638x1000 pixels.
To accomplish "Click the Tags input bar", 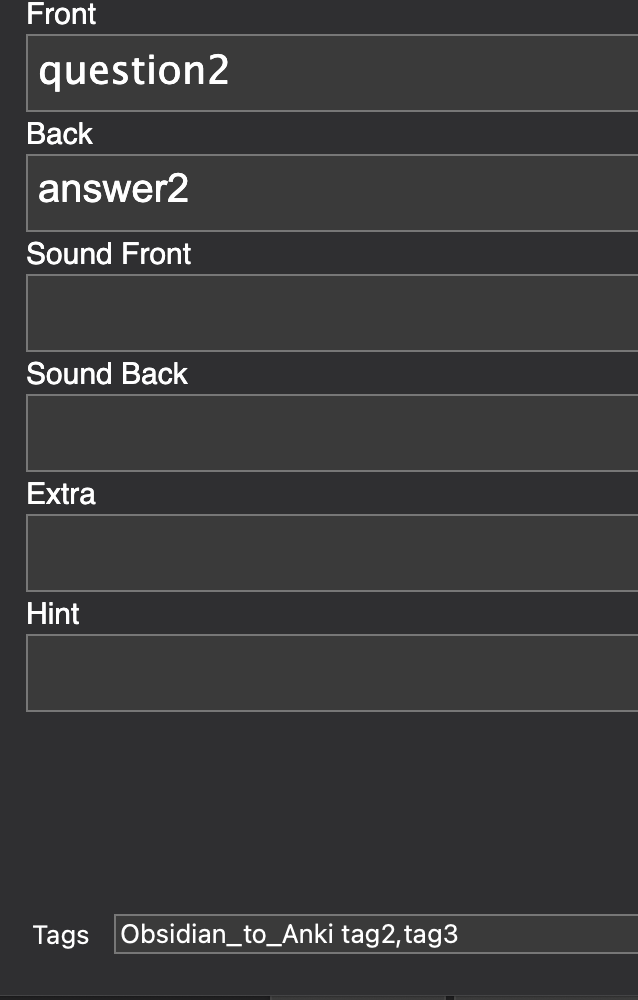I will tap(400, 934).
